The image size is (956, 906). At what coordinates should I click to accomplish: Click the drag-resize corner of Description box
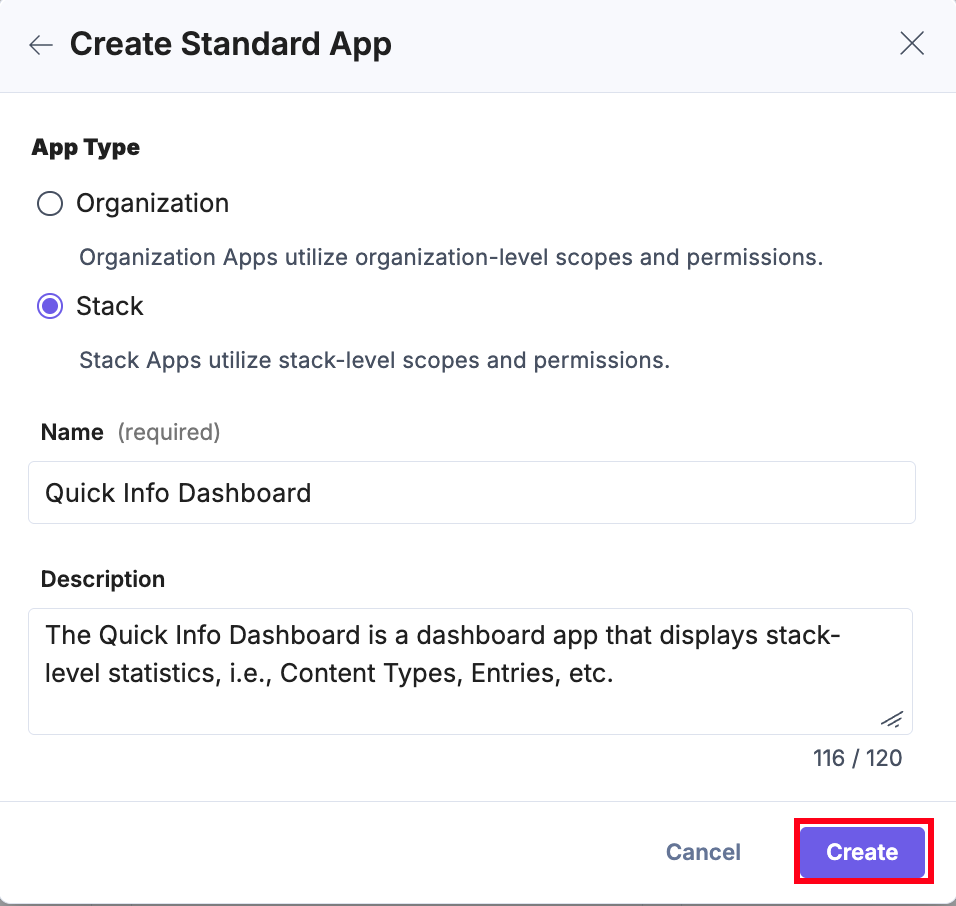tap(891, 718)
